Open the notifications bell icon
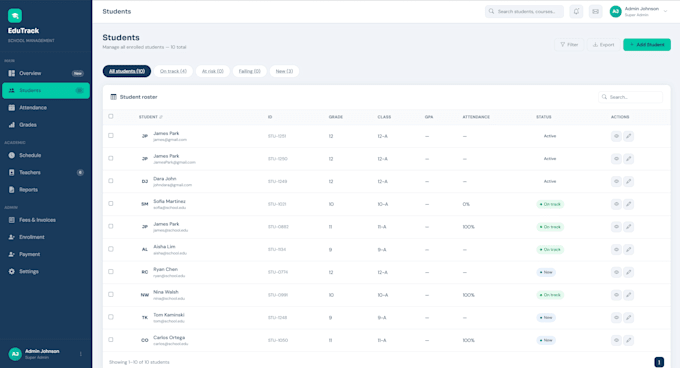This screenshot has height=368, width=680. 576,12
